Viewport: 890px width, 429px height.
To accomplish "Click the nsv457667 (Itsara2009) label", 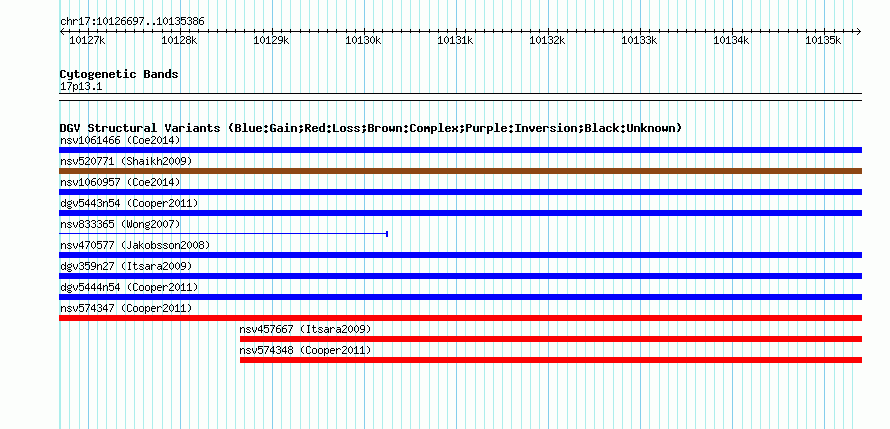I will 305,329.
